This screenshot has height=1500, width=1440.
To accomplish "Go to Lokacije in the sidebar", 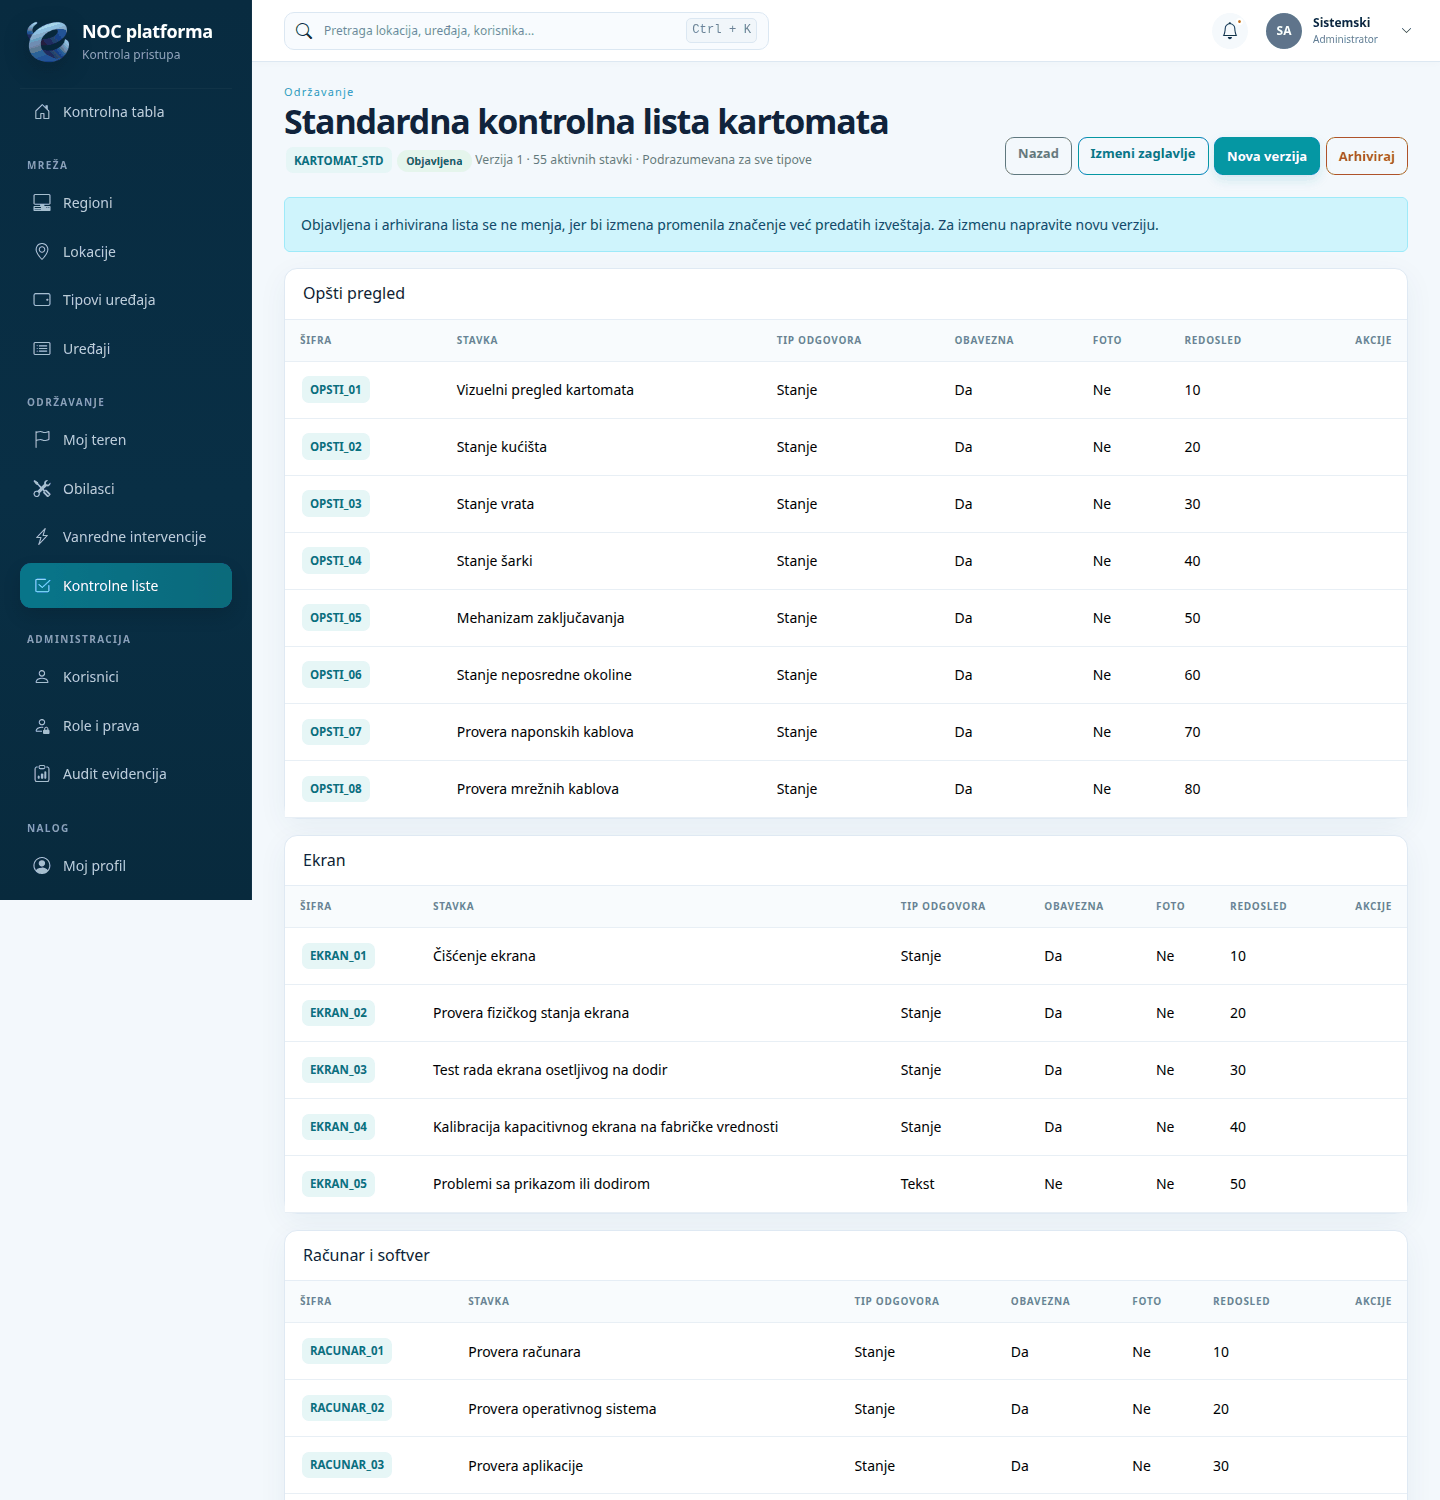I will tap(126, 252).
